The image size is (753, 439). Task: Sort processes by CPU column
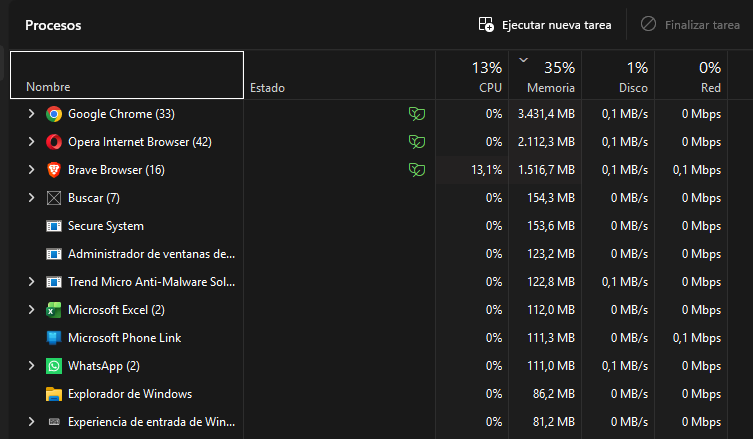point(472,76)
